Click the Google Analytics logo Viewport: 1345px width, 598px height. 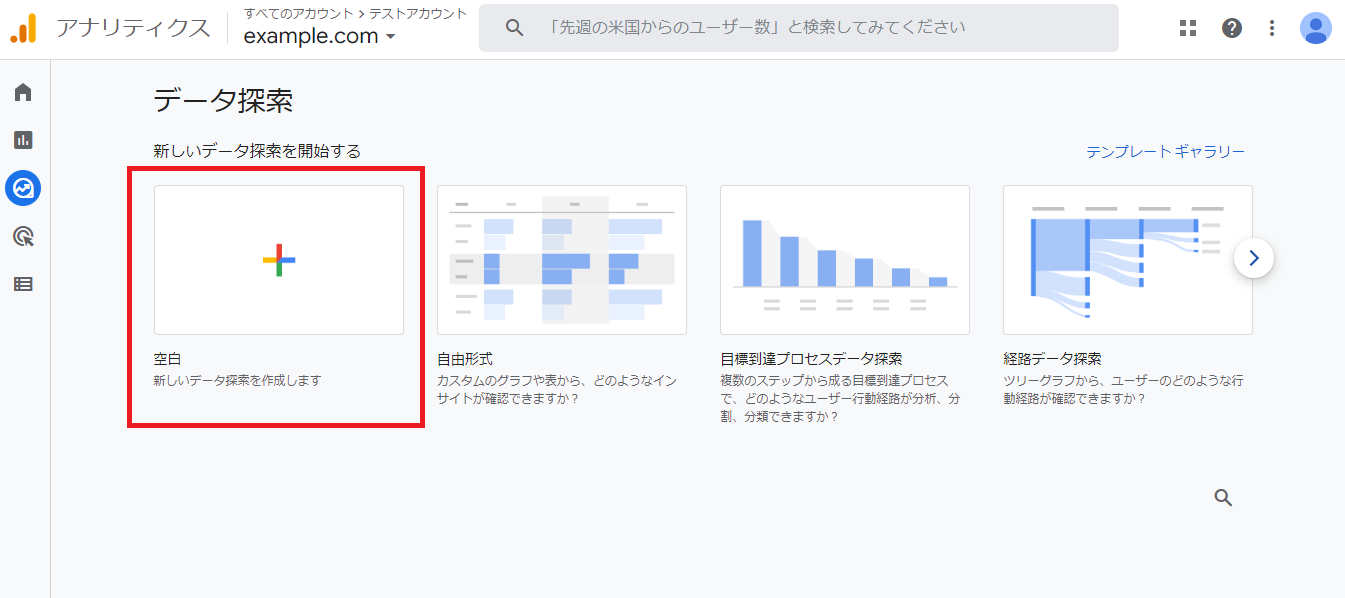[23, 28]
